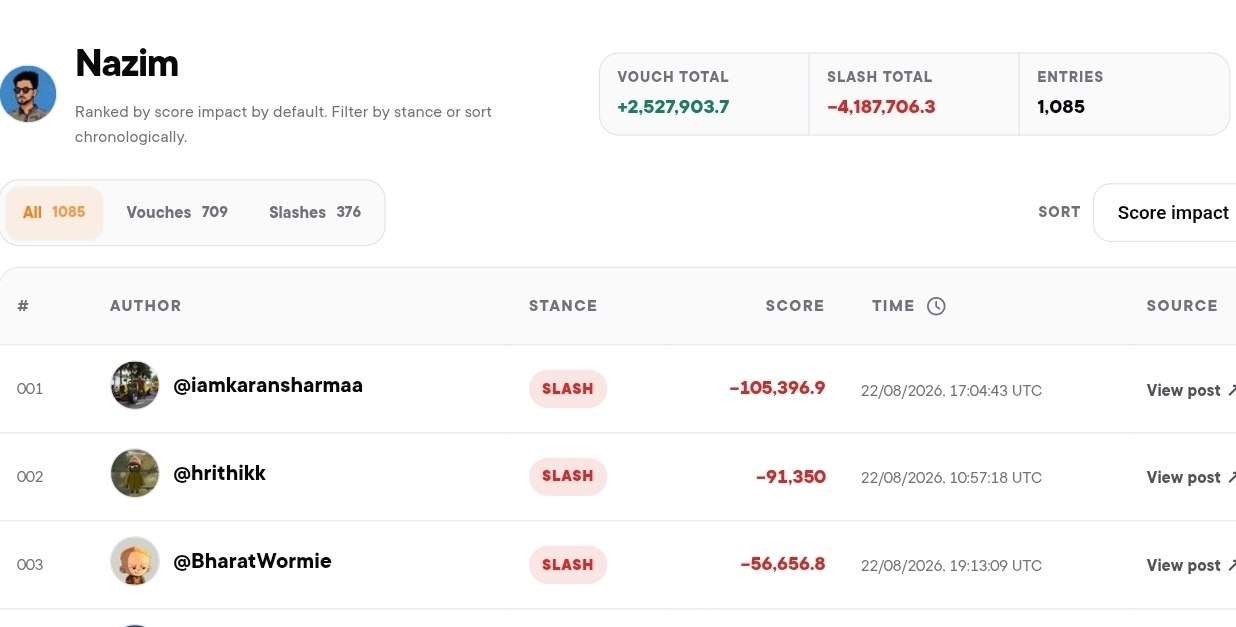Filter entries by Vouches 709
This screenshot has width=1236, height=627.
(177, 212)
